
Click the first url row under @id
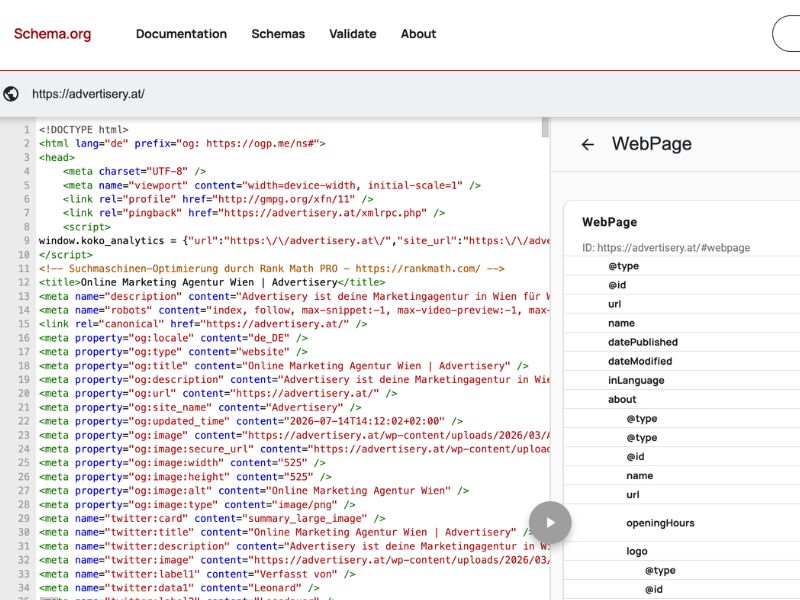(x=682, y=304)
